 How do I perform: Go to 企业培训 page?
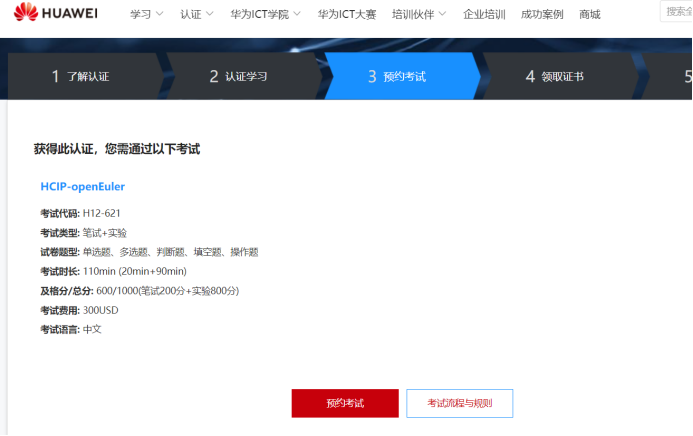tap(484, 15)
